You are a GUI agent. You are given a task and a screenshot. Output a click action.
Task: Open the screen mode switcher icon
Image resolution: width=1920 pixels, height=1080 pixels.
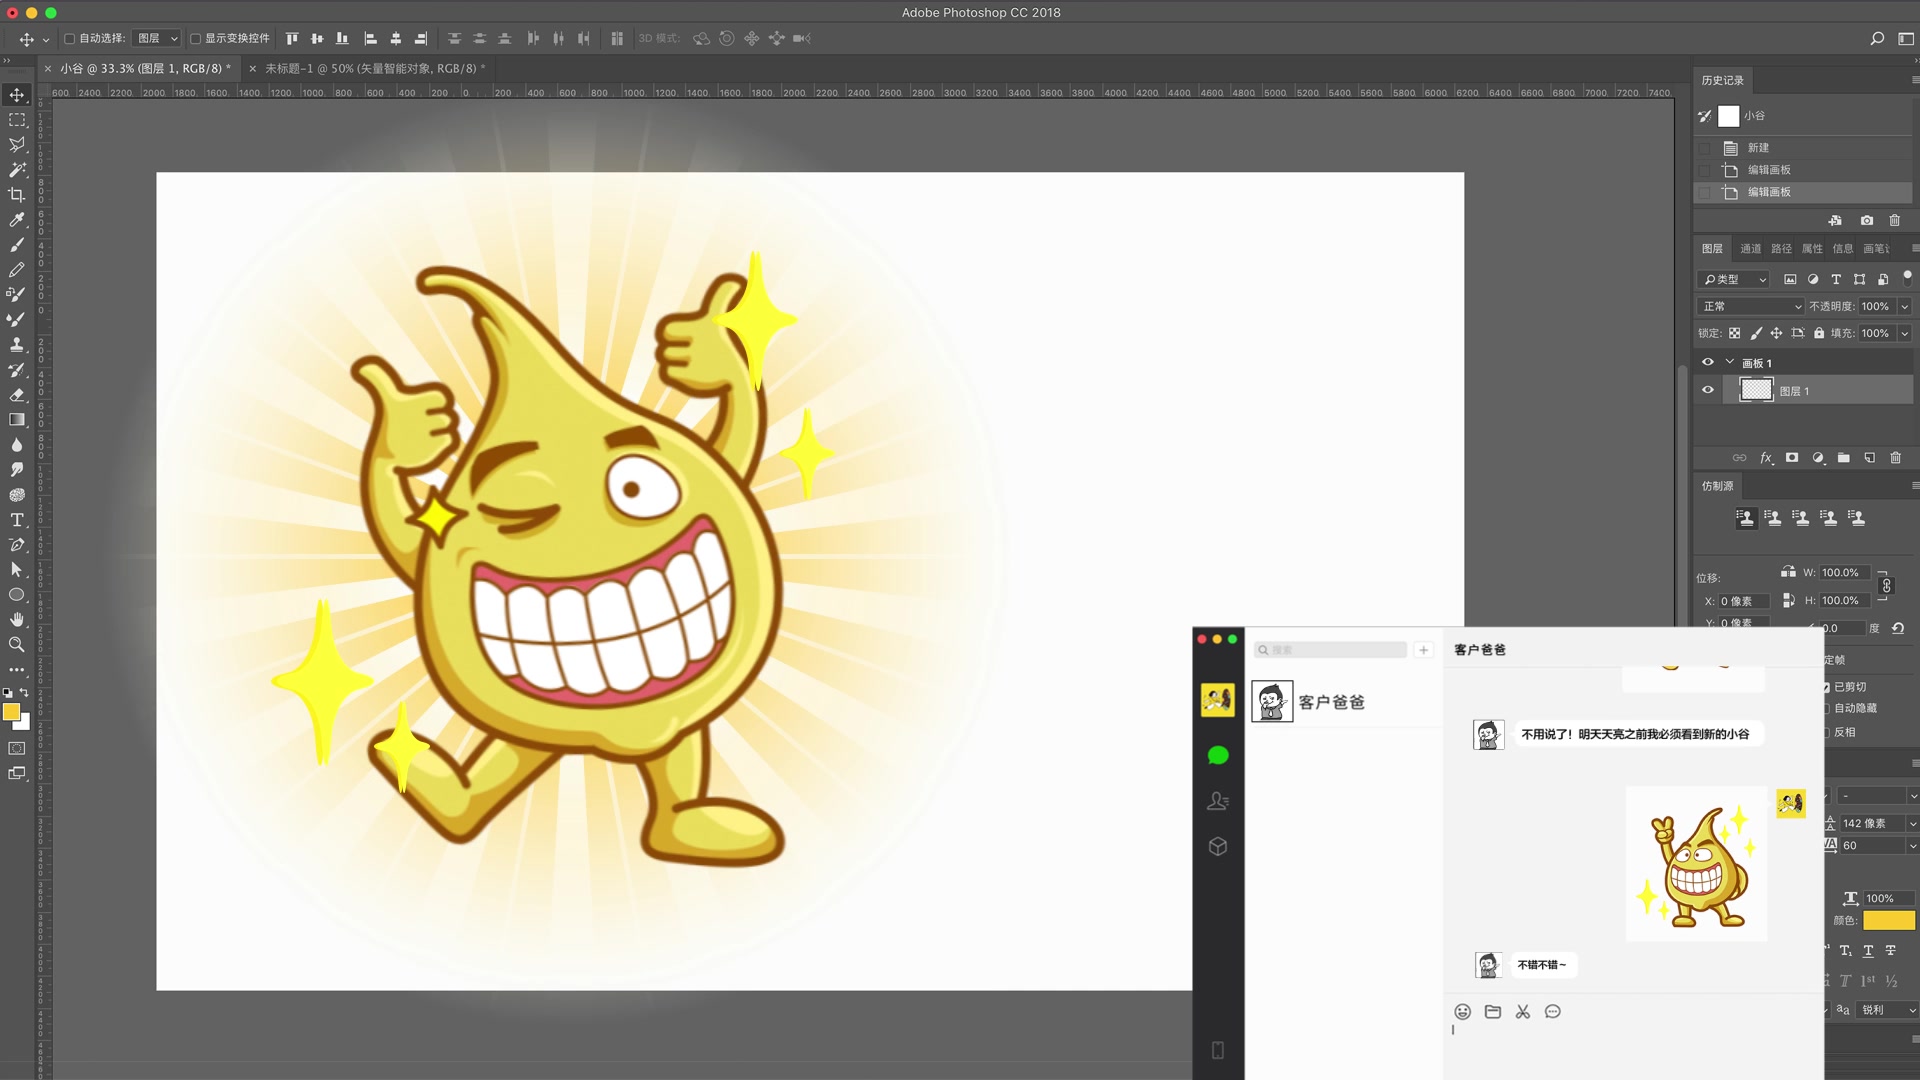pyautogui.click(x=17, y=773)
